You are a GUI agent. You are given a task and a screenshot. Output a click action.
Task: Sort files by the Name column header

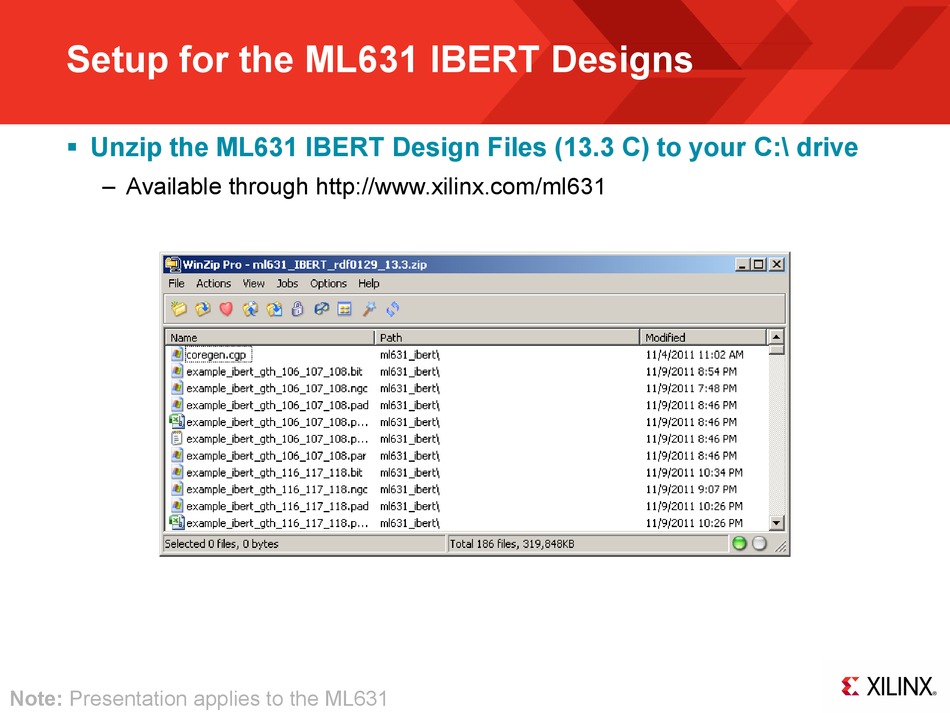tap(270, 337)
